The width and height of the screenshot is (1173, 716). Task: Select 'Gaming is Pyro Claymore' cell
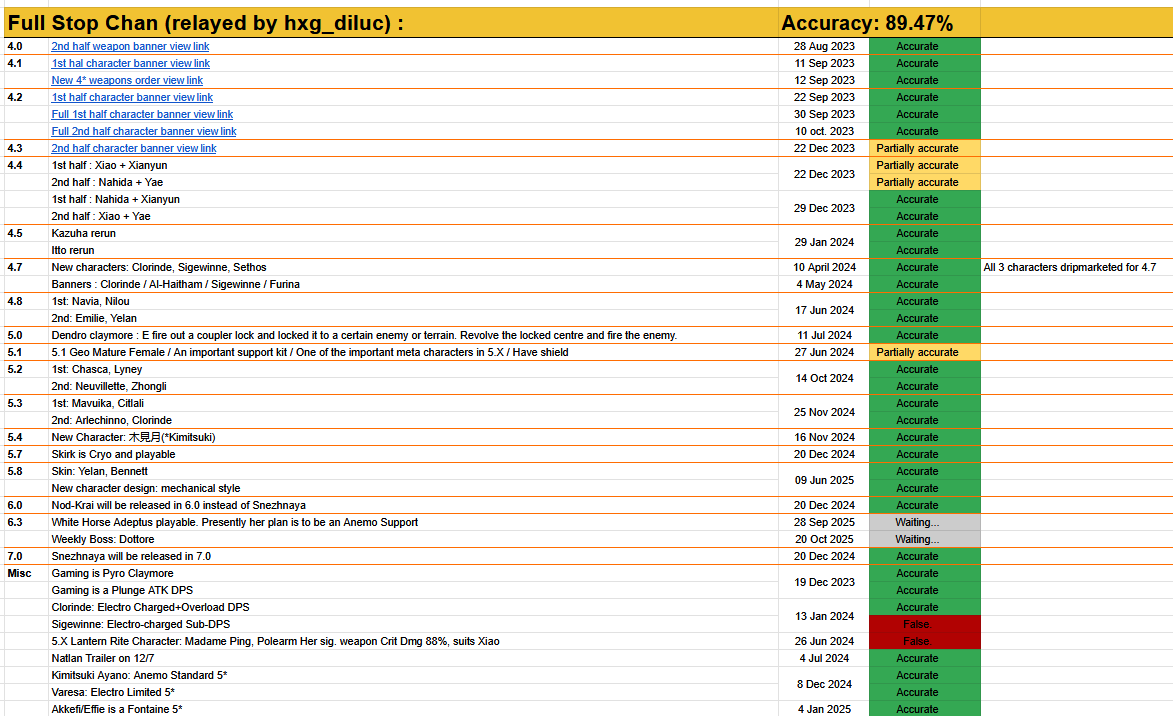click(x=413, y=574)
